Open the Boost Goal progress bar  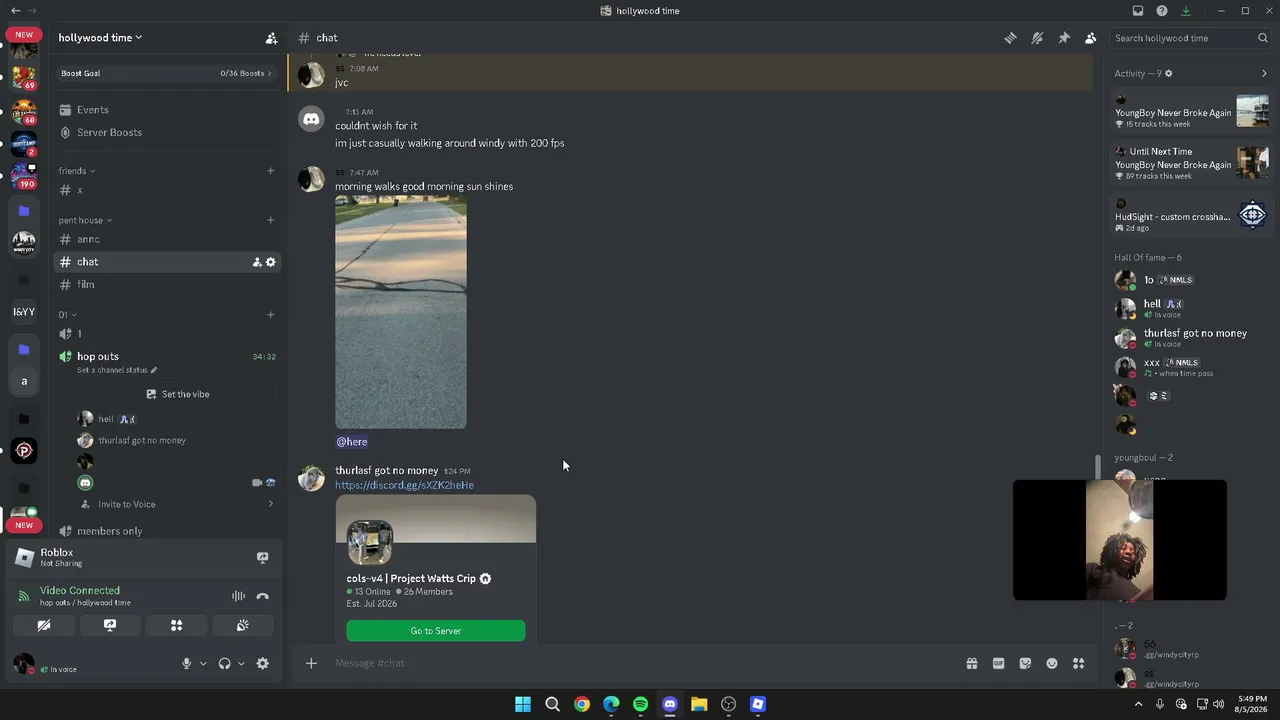coord(166,73)
